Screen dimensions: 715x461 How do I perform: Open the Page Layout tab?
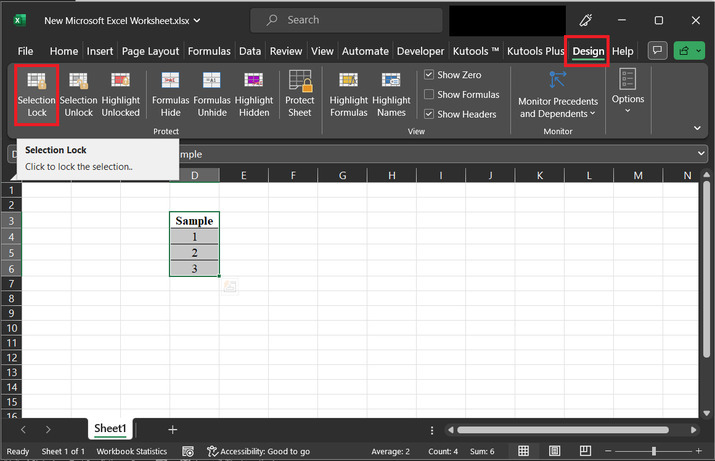click(x=148, y=51)
